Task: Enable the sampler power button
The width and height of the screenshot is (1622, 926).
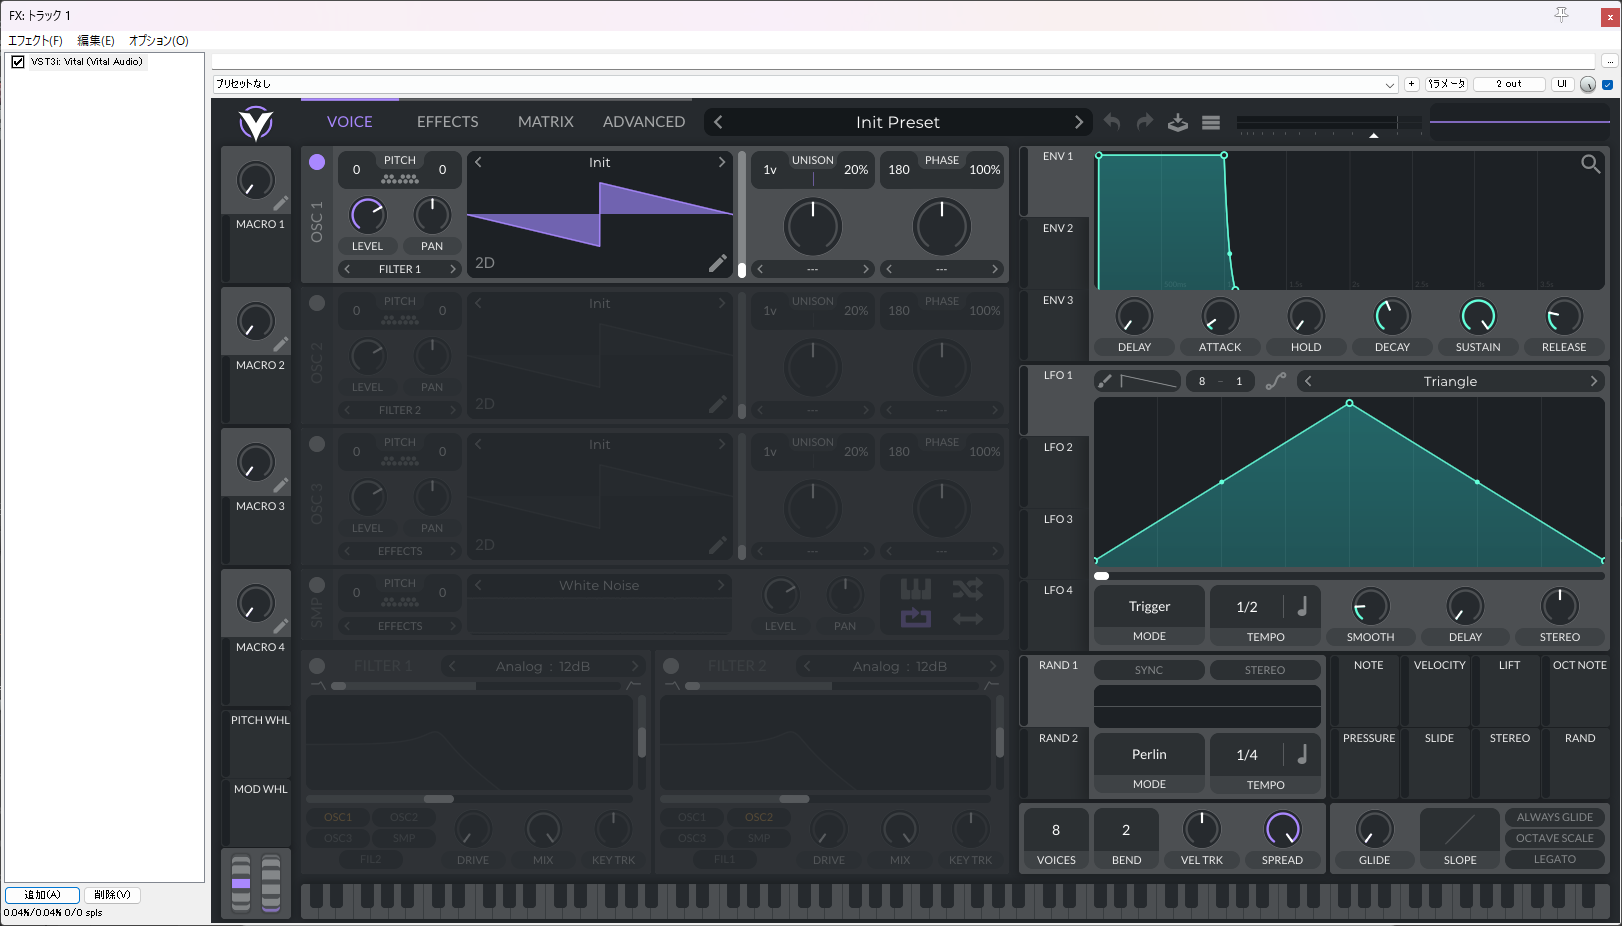Action: (x=317, y=585)
